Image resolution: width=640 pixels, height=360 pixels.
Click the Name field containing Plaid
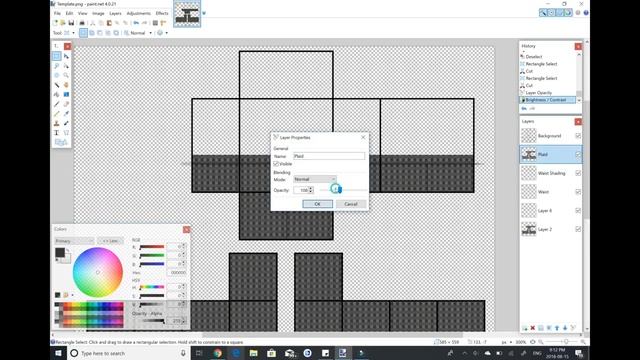click(x=329, y=156)
